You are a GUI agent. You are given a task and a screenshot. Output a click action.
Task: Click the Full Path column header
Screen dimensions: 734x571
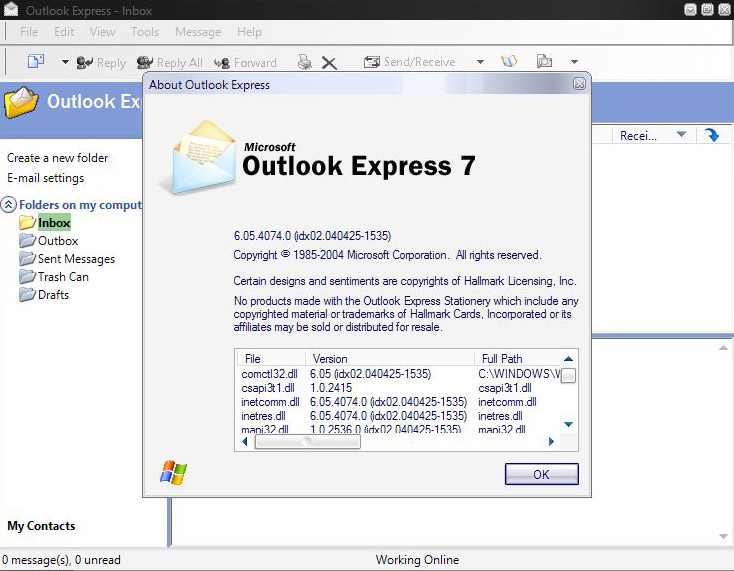coord(517,359)
